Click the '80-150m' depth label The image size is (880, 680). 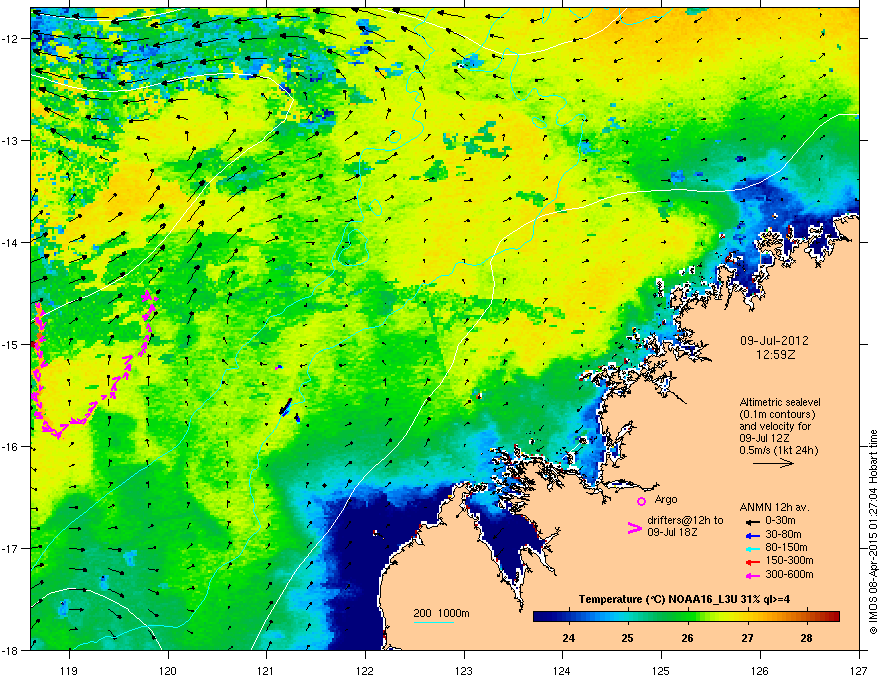point(786,548)
